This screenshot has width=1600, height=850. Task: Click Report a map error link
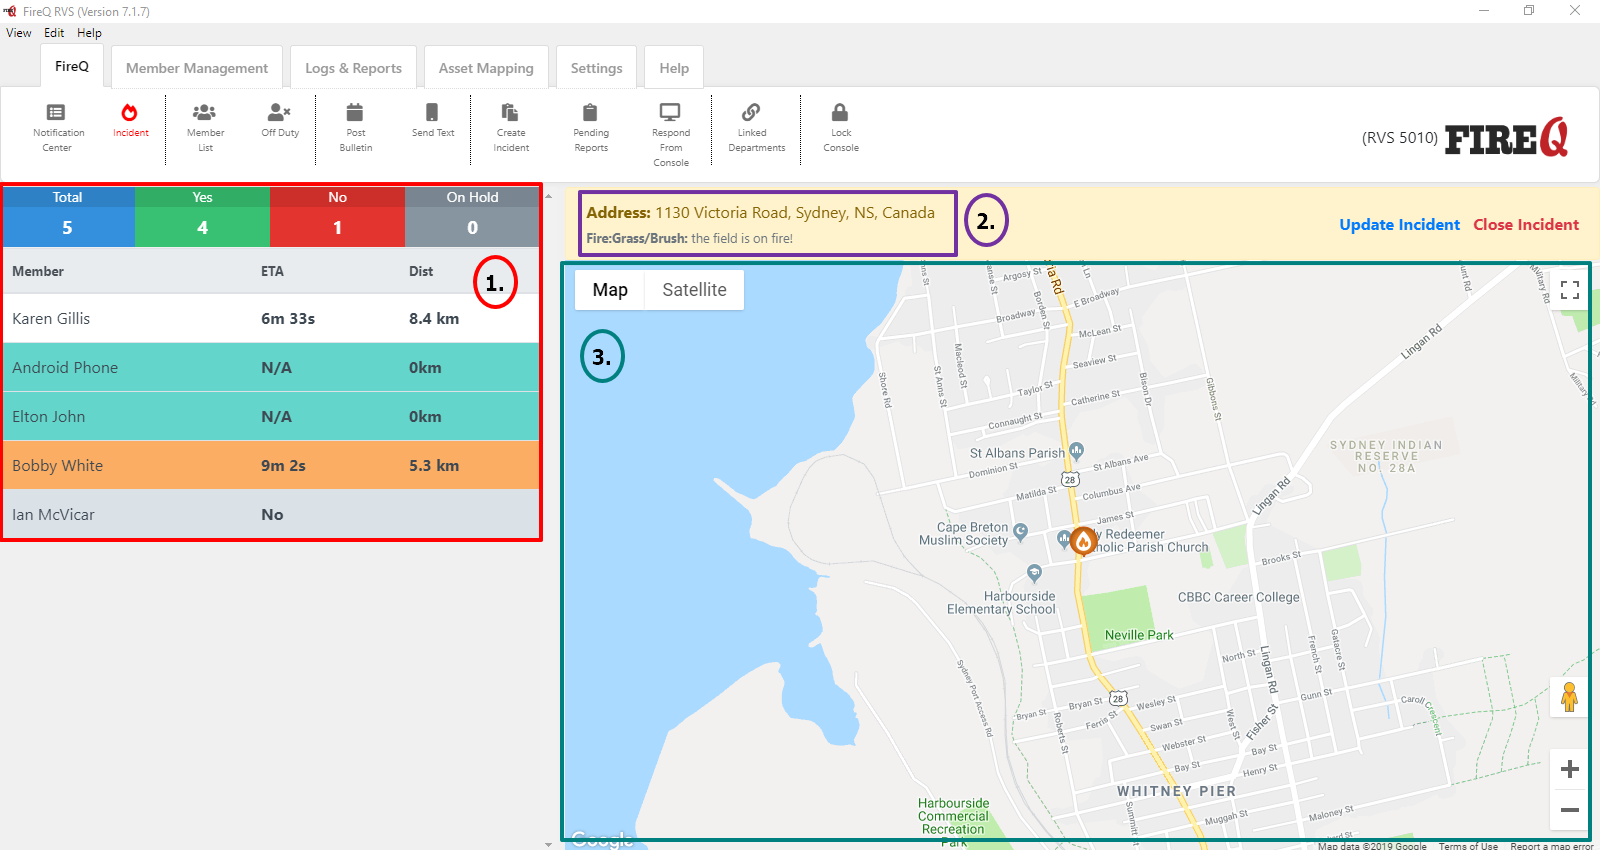pos(1551,846)
